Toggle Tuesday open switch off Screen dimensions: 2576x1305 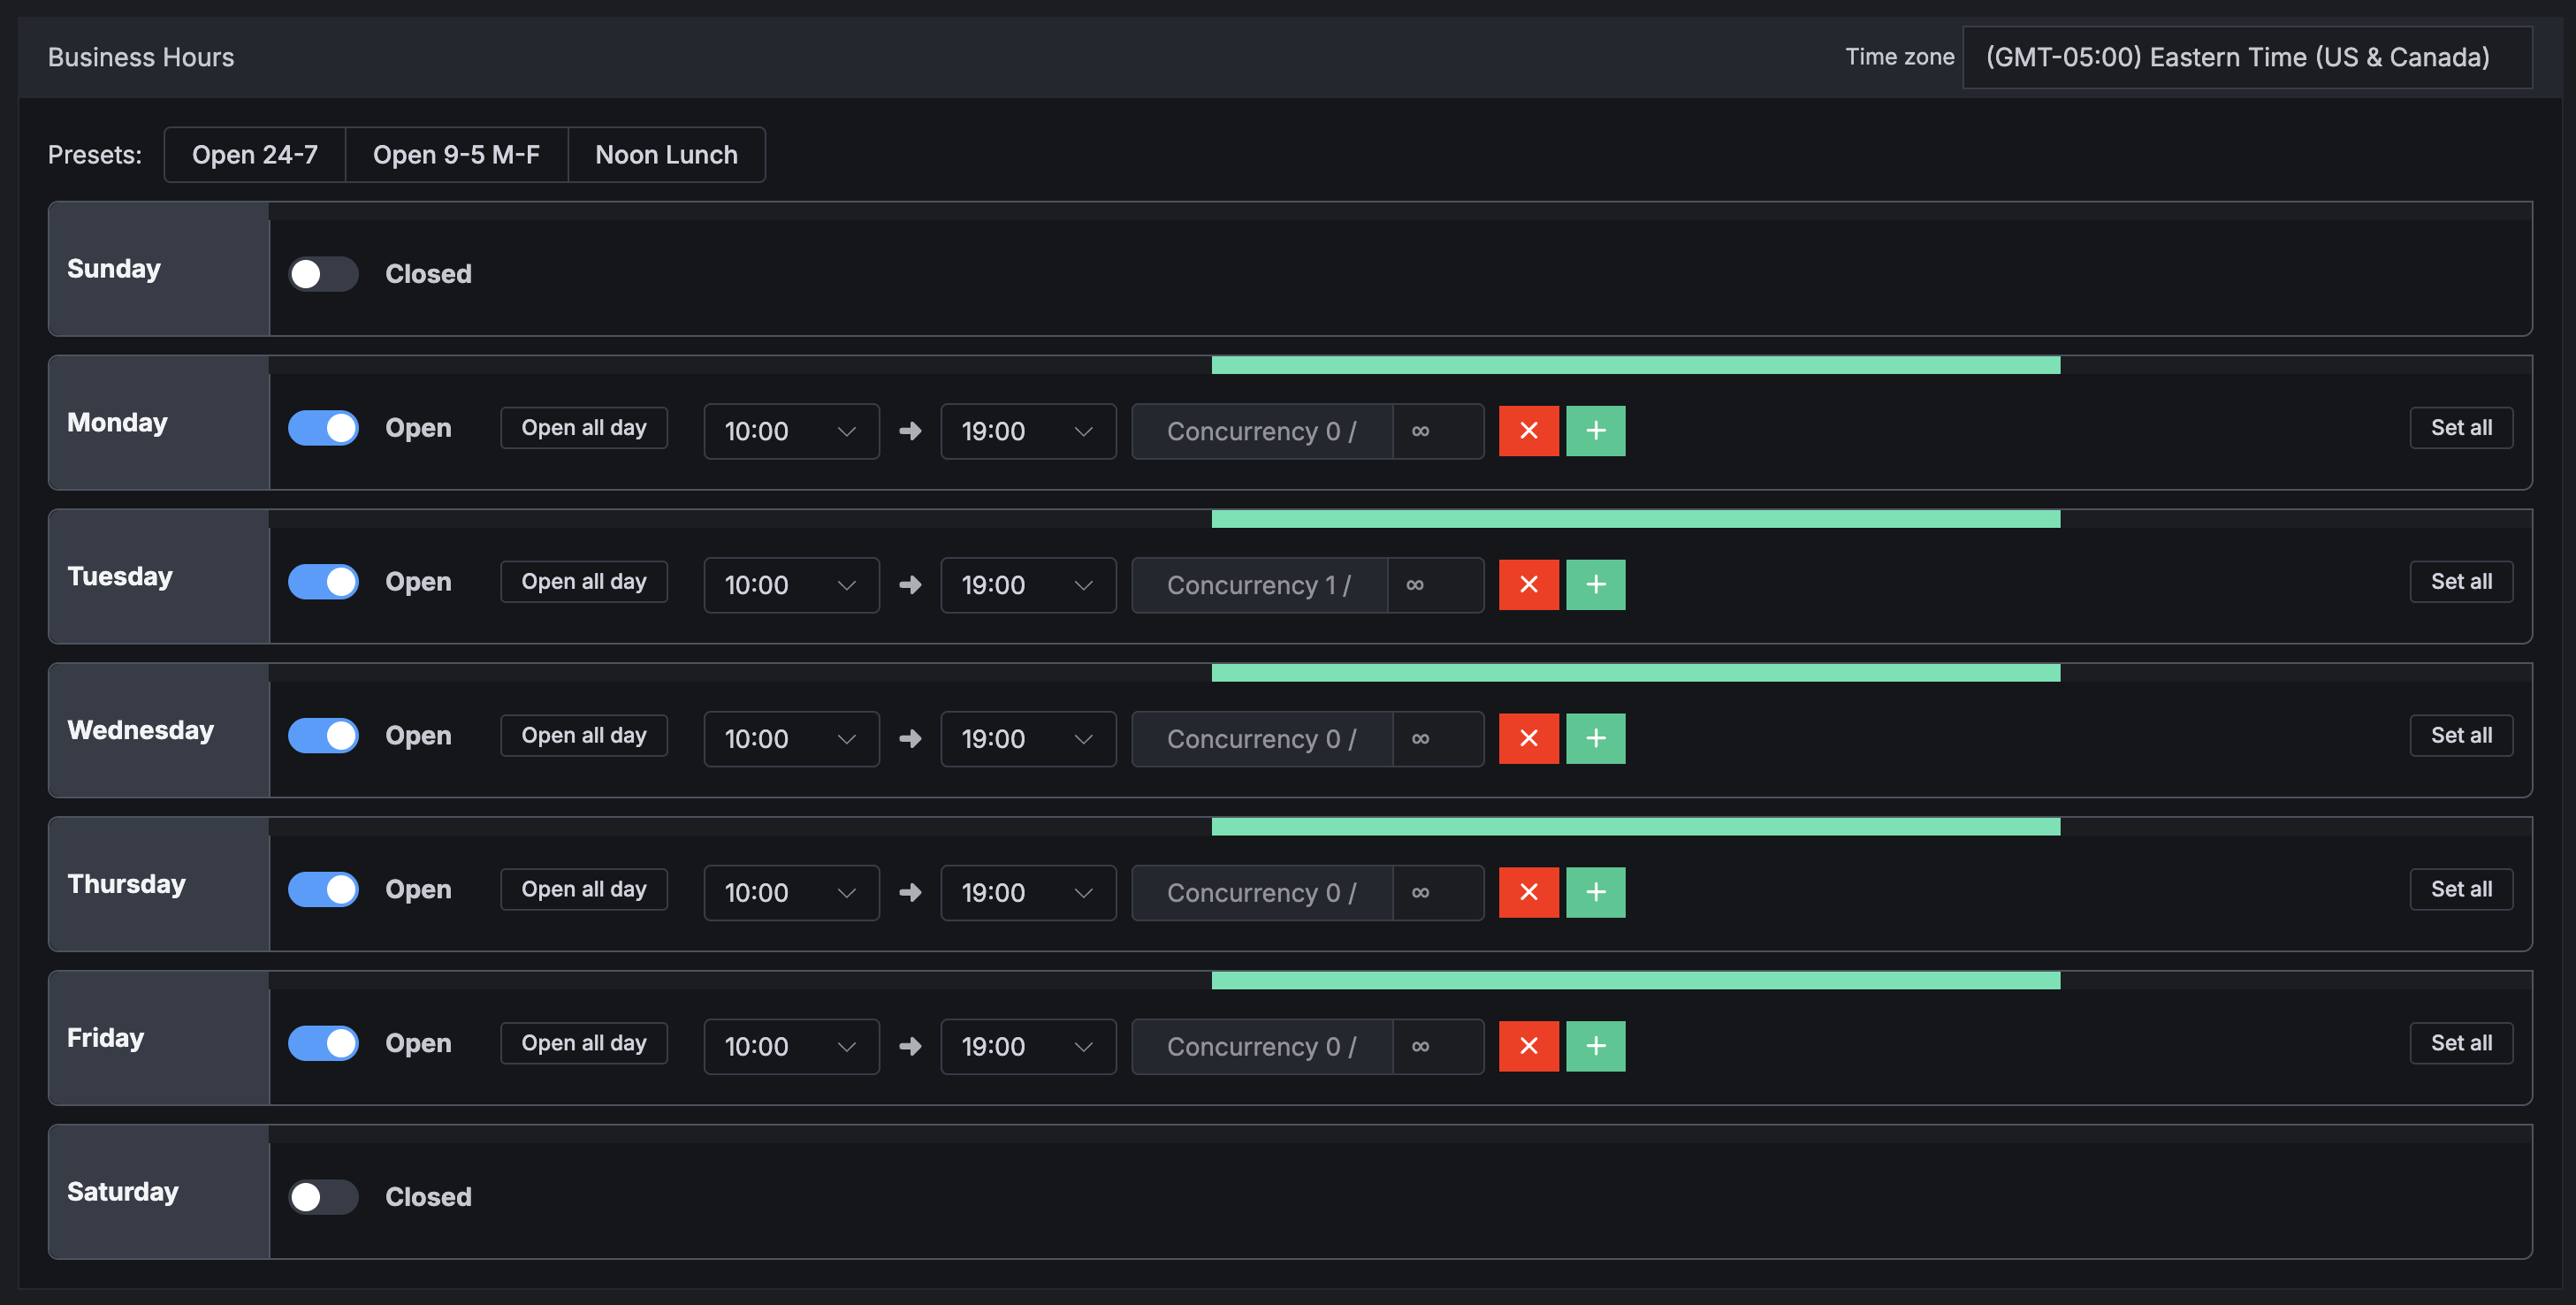323,582
